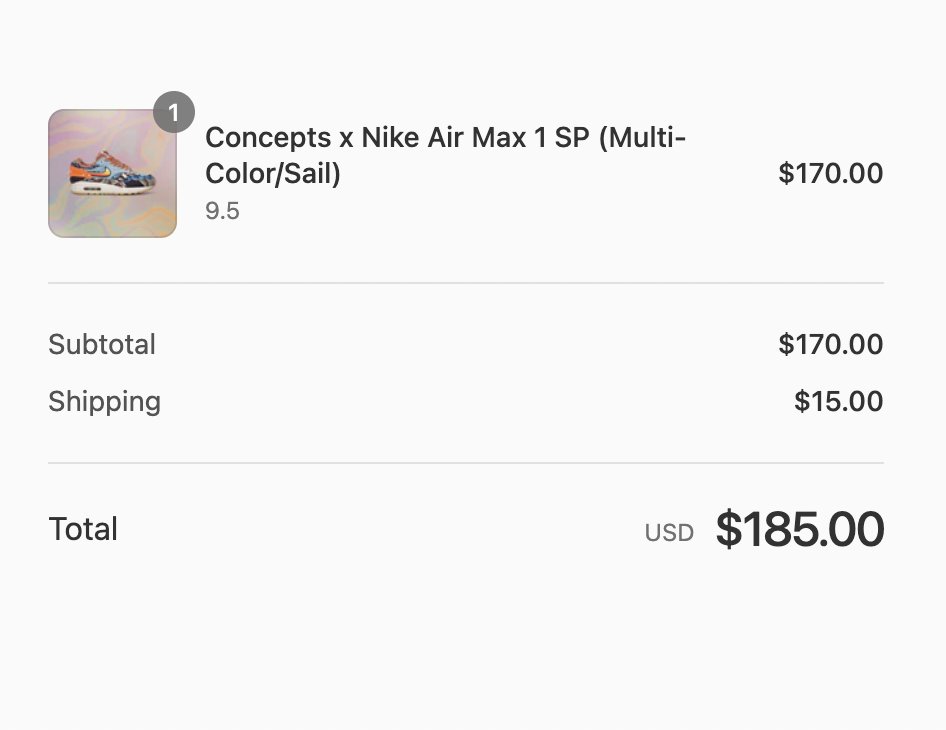
Task: Click the USD currency indicator
Action: (669, 533)
